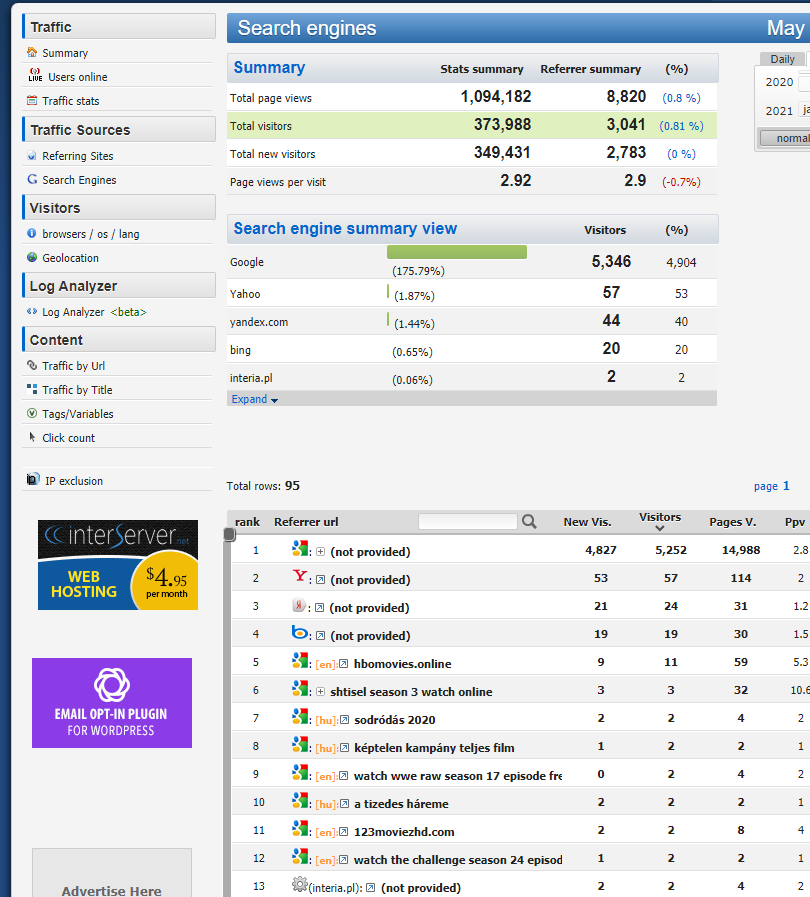Click Google's green visitors percentage bar
The image size is (810, 897).
click(x=456, y=252)
